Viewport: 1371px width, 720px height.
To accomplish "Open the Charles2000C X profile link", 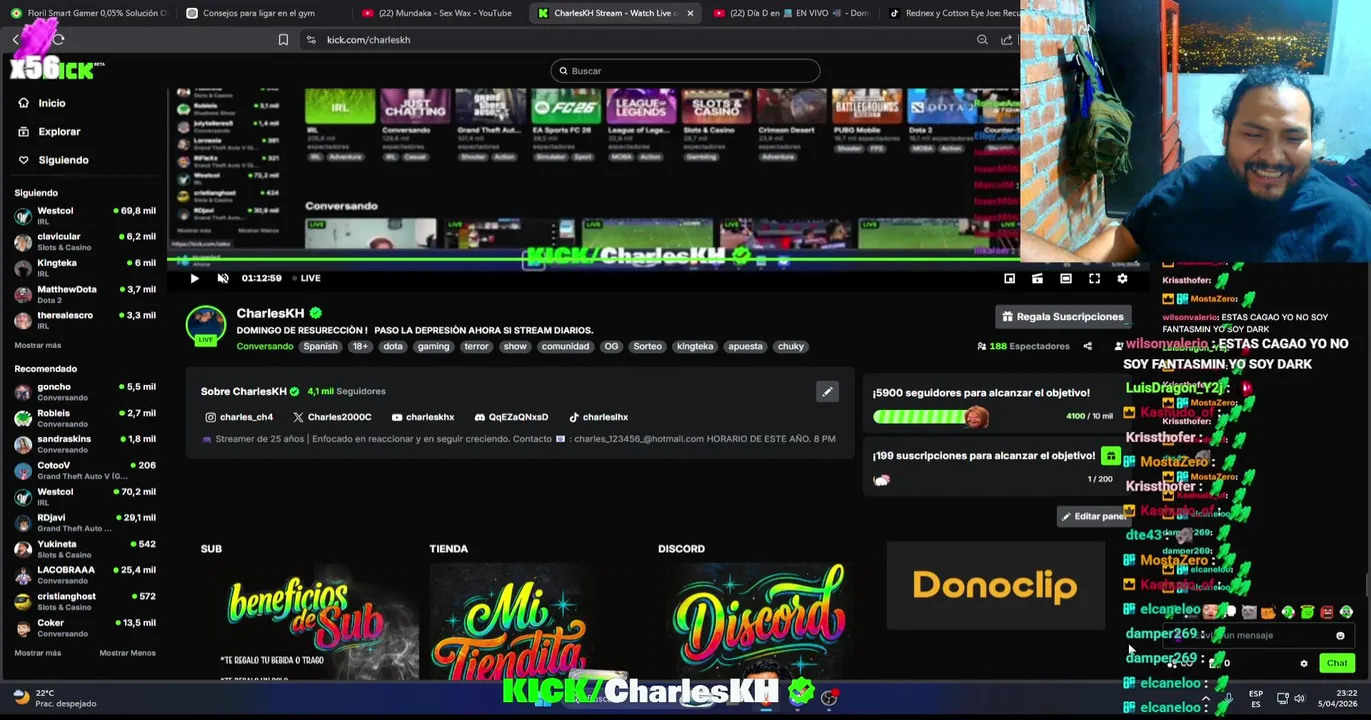I will pos(332,417).
